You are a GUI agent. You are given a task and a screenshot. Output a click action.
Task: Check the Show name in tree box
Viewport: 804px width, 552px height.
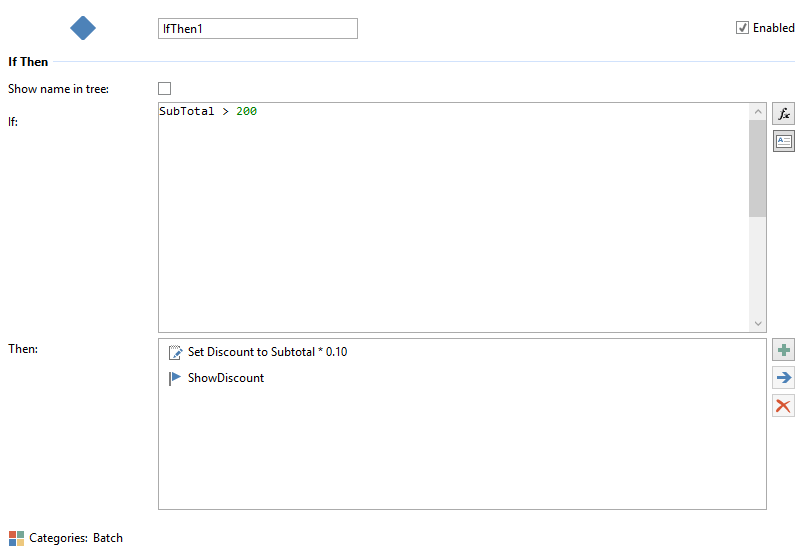165,89
